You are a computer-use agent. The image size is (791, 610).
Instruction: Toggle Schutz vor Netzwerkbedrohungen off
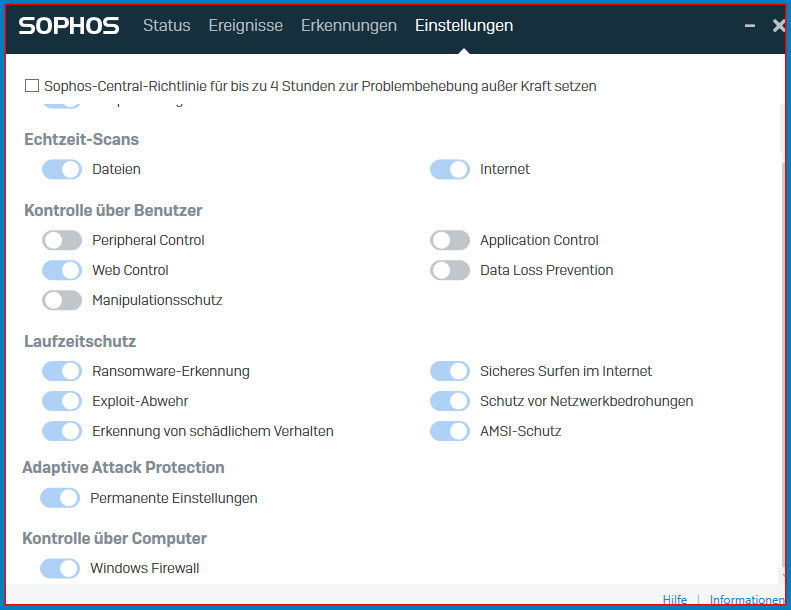[450, 401]
